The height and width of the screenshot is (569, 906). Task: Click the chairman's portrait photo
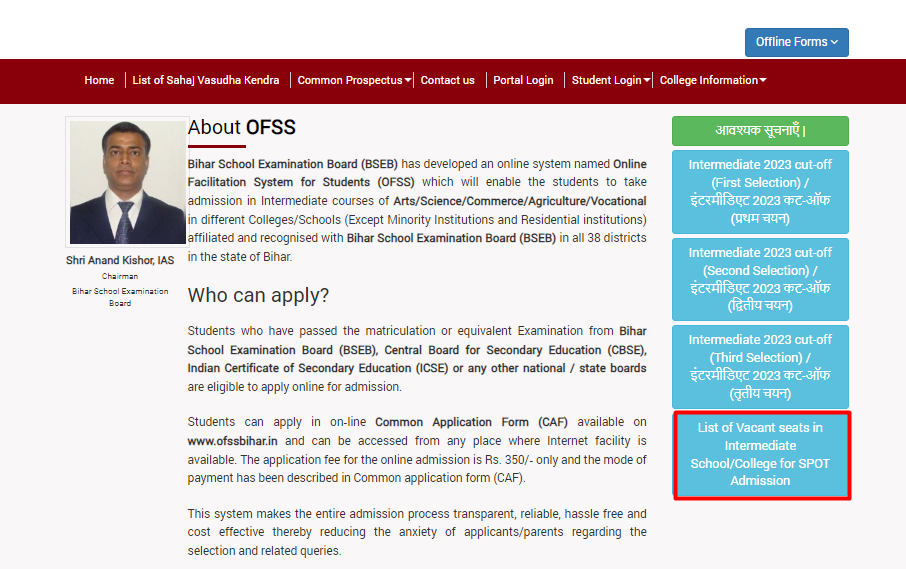point(128,182)
